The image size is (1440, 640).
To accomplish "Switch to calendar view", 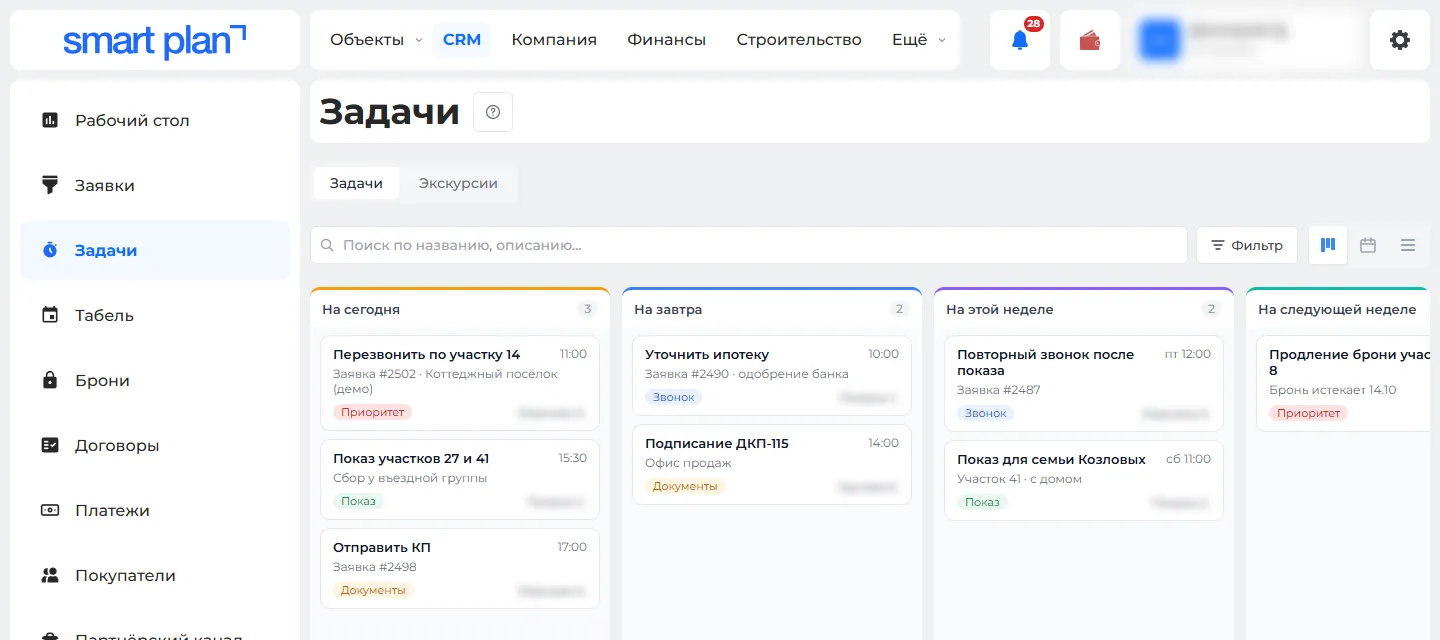I will click(x=1368, y=245).
